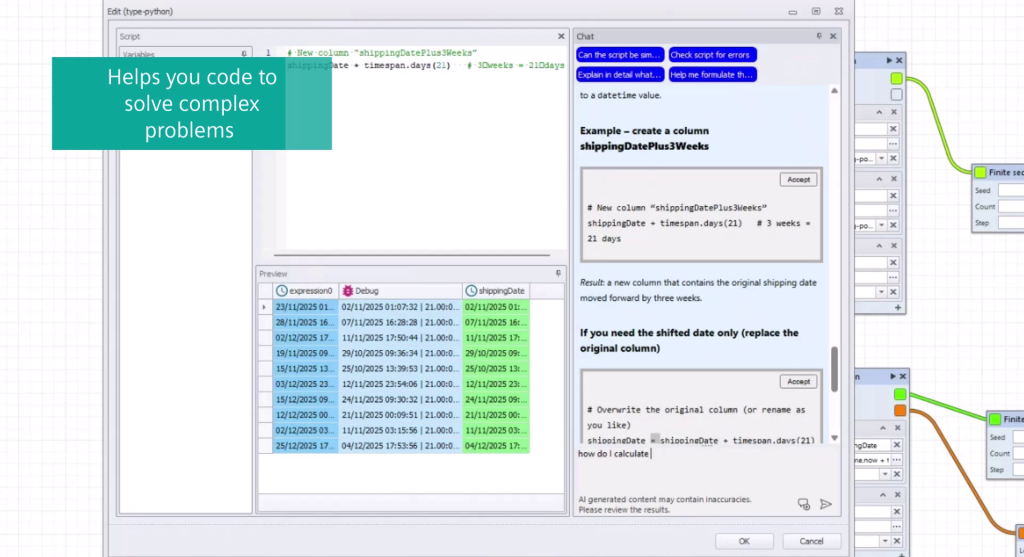The height and width of the screenshot is (557, 1024).
Task: Run the upper background node with play icon
Action: (x=889, y=60)
